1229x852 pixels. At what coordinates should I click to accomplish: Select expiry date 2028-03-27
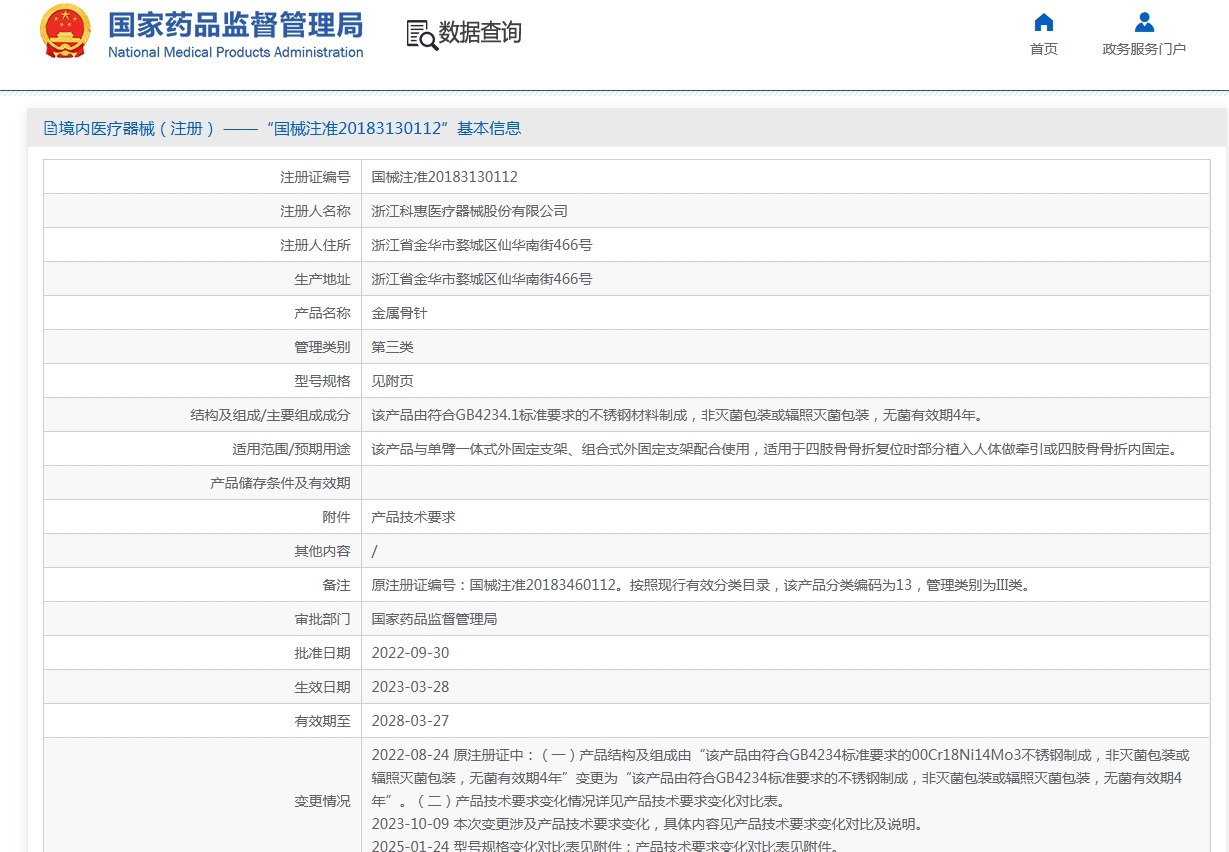coord(410,721)
